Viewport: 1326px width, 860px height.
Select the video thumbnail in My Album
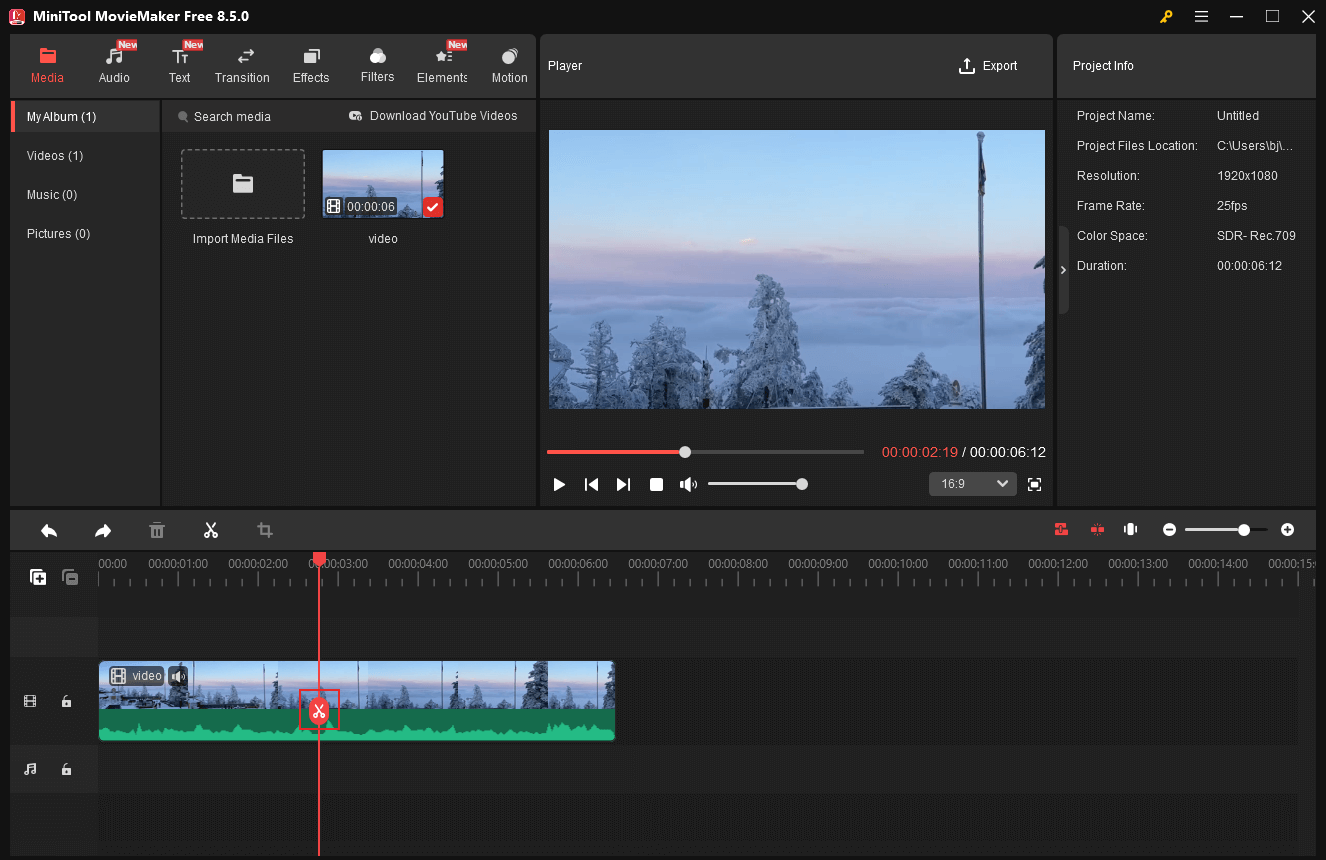coord(382,183)
